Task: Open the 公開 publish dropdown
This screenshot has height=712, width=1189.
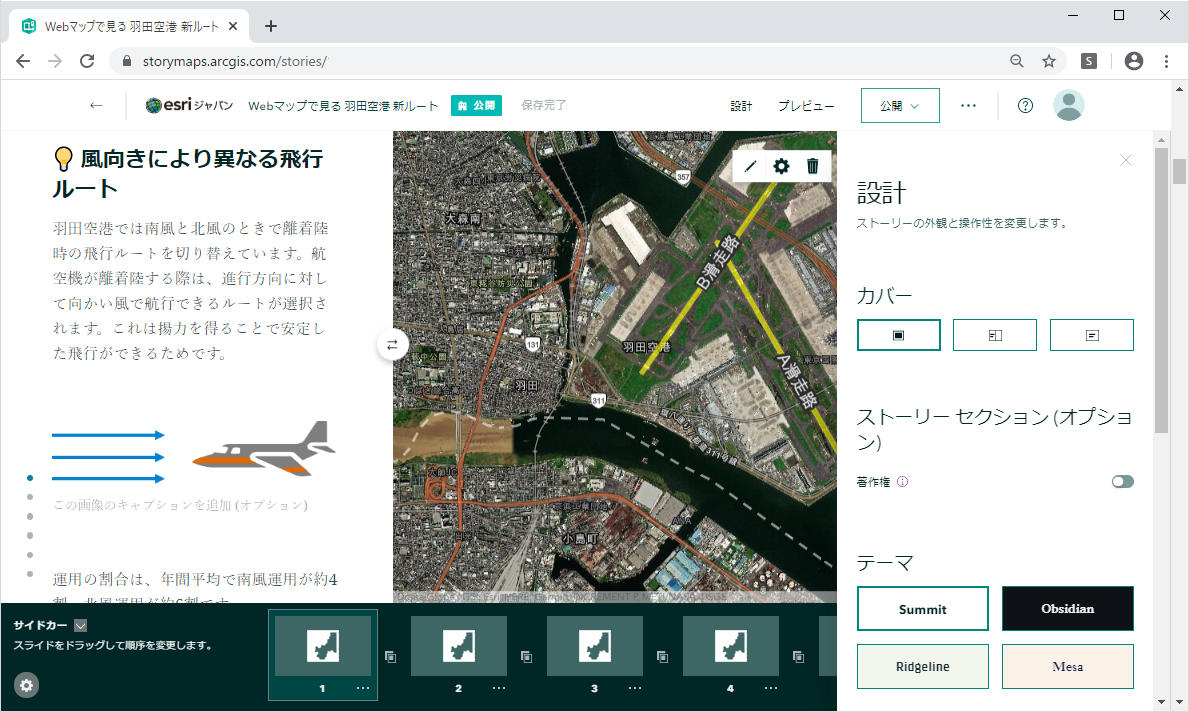Action: pos(899,104)
